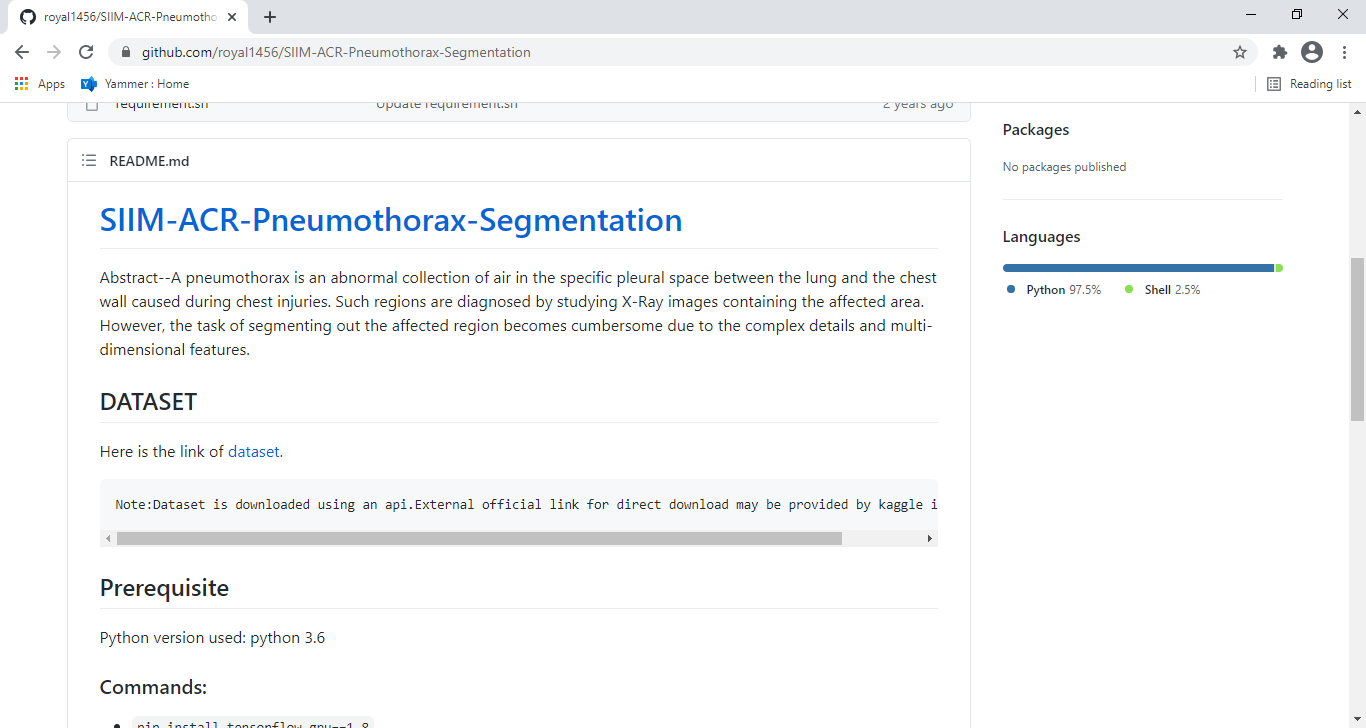1366x728 pixels.
Task: Open Yammer : Home bookmark
Action: (135, 84)
